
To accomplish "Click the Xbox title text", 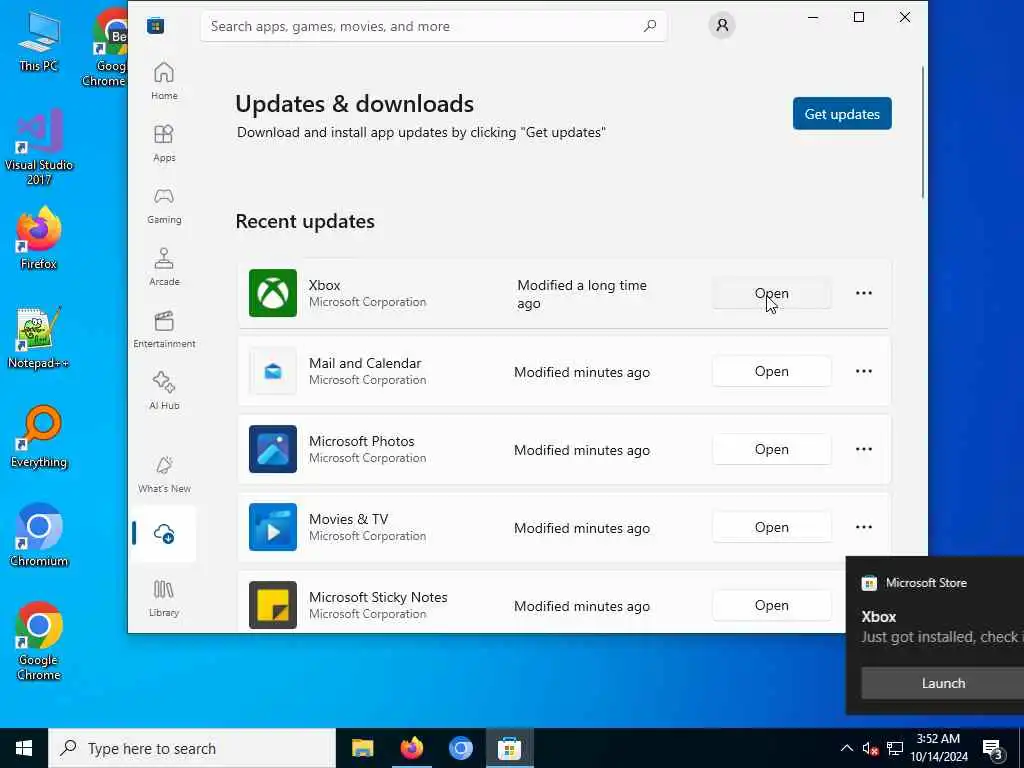I will click(325, 285).
